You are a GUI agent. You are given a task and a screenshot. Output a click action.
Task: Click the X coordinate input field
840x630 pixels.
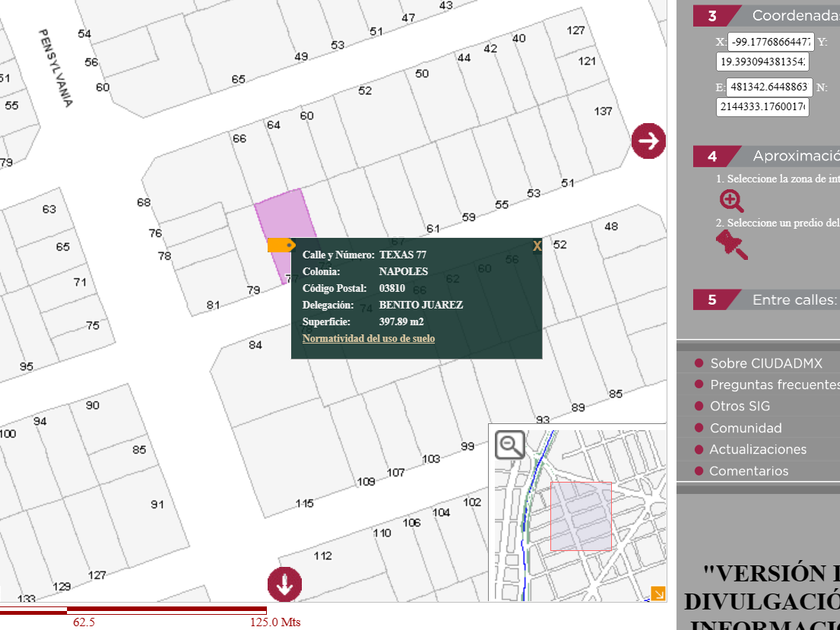[x=768, y=42]
